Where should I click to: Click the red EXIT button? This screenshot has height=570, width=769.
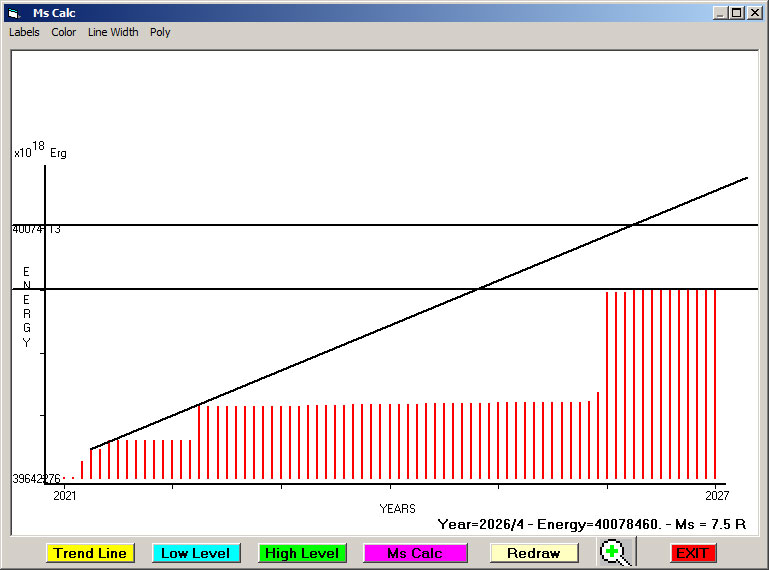692,553
